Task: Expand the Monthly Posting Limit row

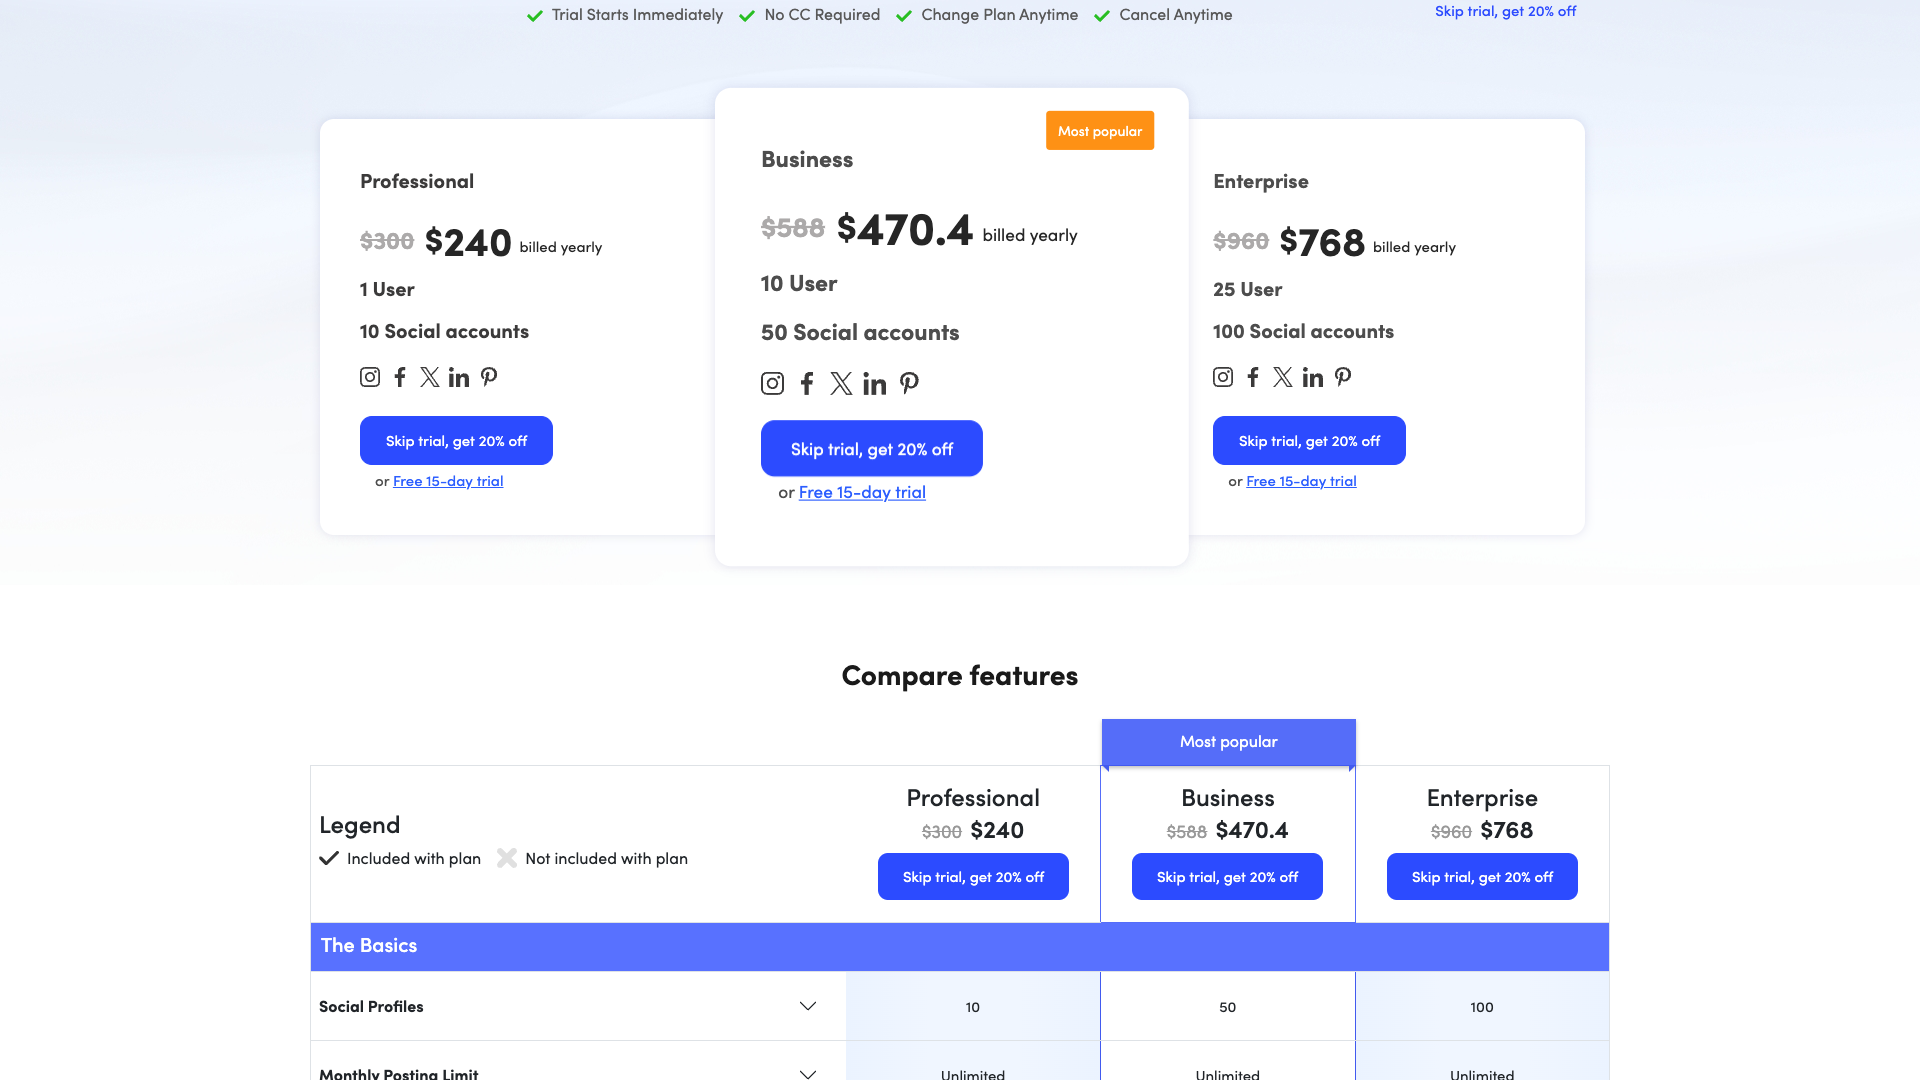Action: 807,1073
